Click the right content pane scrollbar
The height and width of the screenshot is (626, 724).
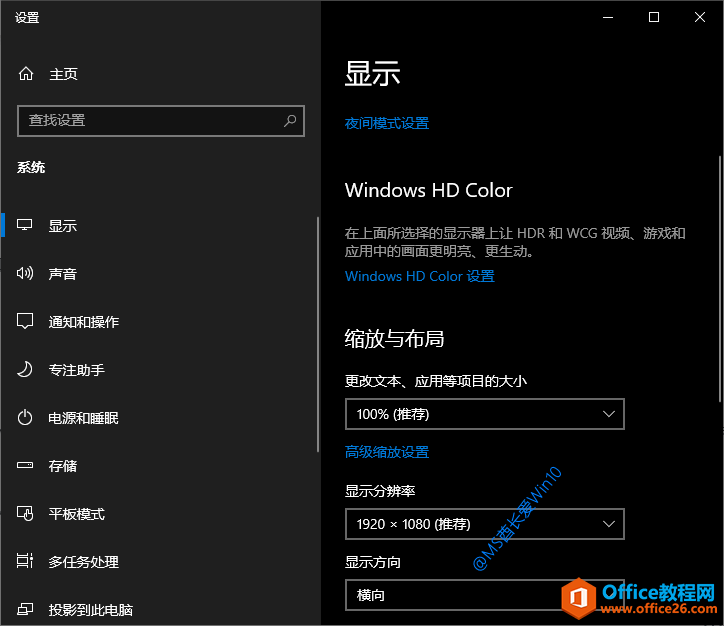[720, 279]
